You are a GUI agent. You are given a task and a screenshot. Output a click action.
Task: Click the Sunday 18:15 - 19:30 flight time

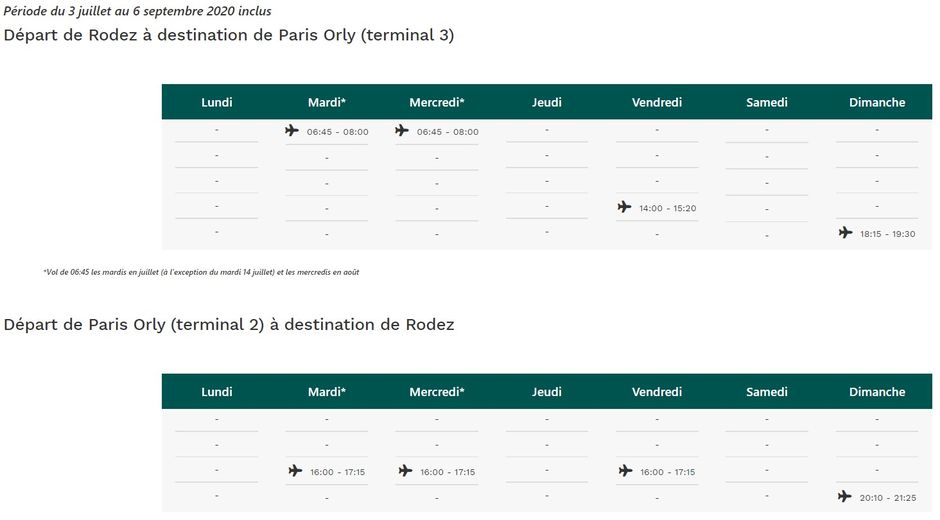tap(888, 234)
